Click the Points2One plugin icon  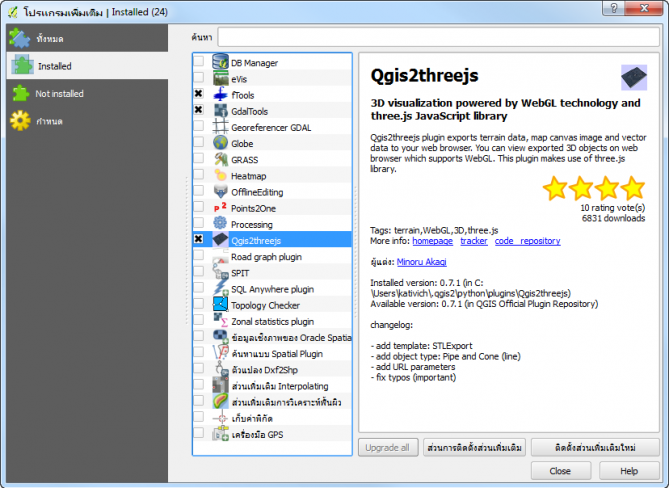click(220, 208)
